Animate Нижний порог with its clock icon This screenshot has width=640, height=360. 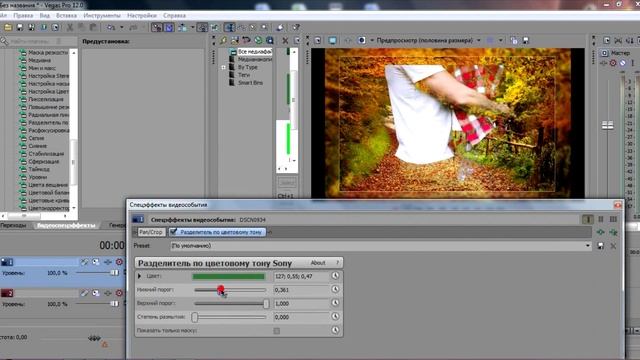point(335,289)
